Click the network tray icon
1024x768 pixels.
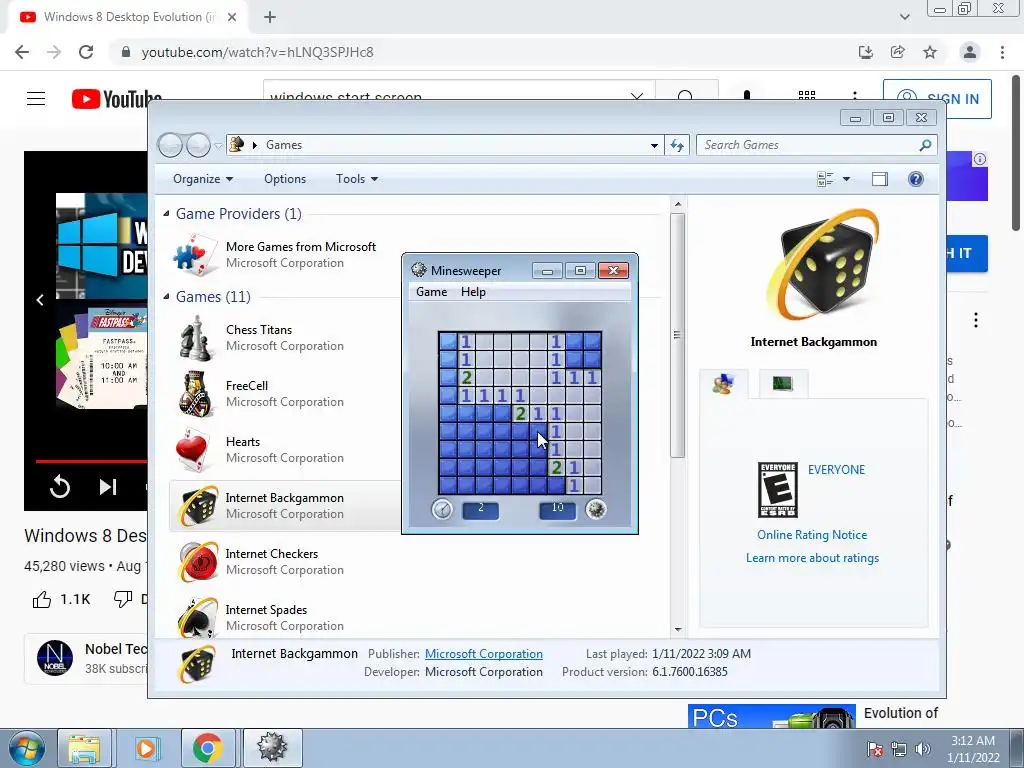tap(899, 749)
